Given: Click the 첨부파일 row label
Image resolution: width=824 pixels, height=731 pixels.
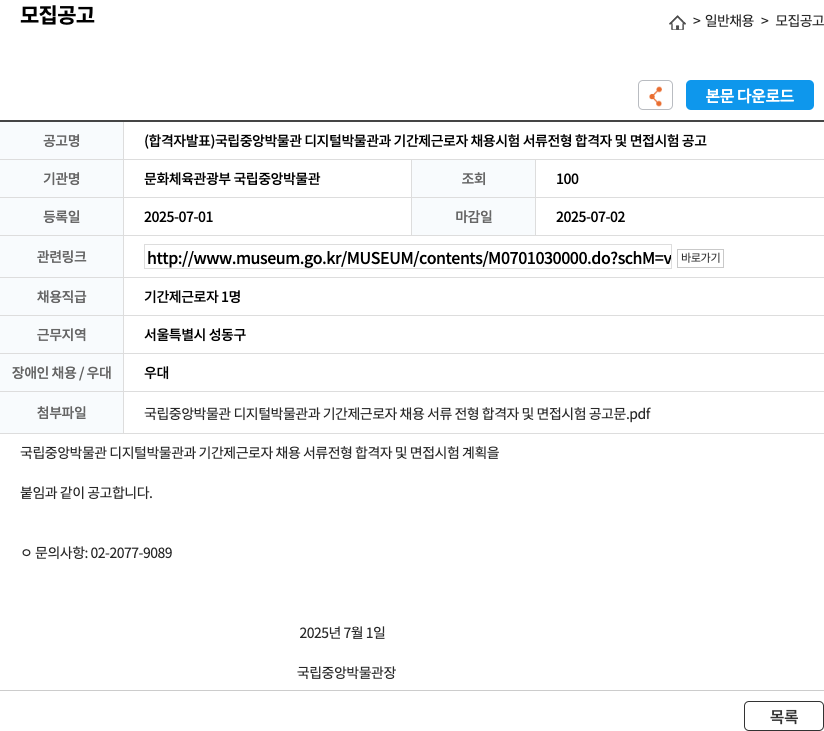Looking at the screenshot, I should (61, 413).
